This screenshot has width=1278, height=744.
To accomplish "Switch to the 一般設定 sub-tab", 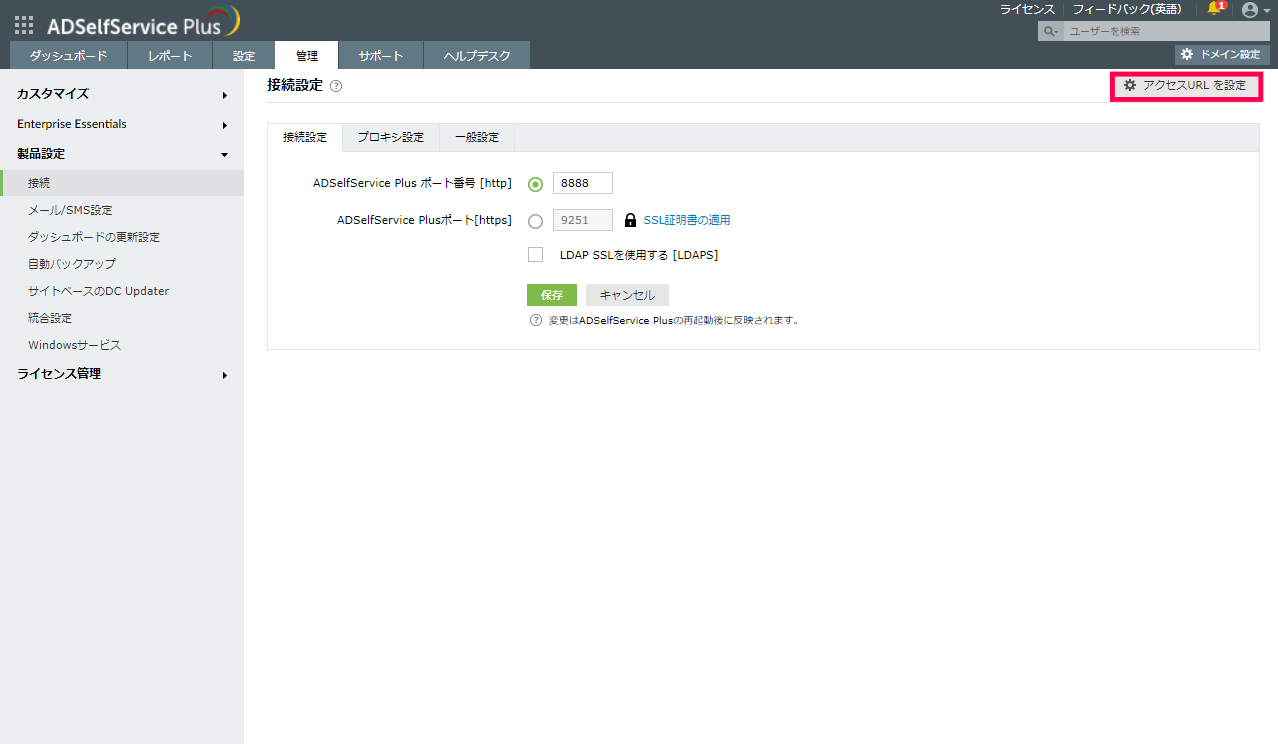I will point(477,137).
